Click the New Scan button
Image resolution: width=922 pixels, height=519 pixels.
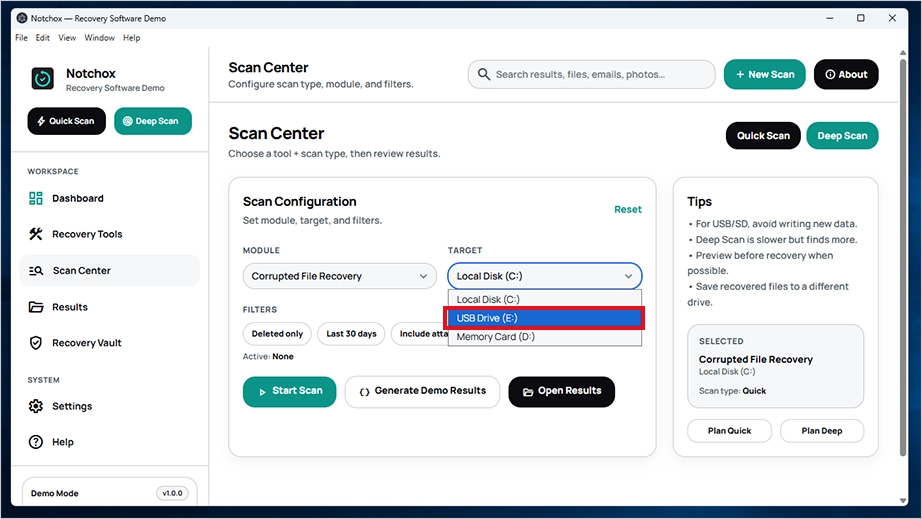point(764,75)
